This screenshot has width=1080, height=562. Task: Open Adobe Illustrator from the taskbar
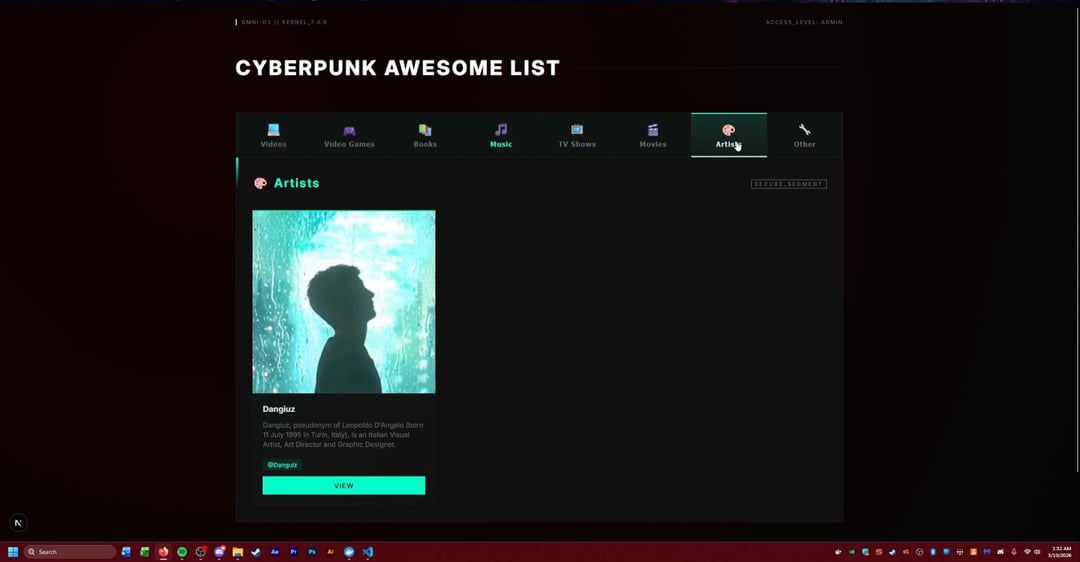[x=330, y=552]
